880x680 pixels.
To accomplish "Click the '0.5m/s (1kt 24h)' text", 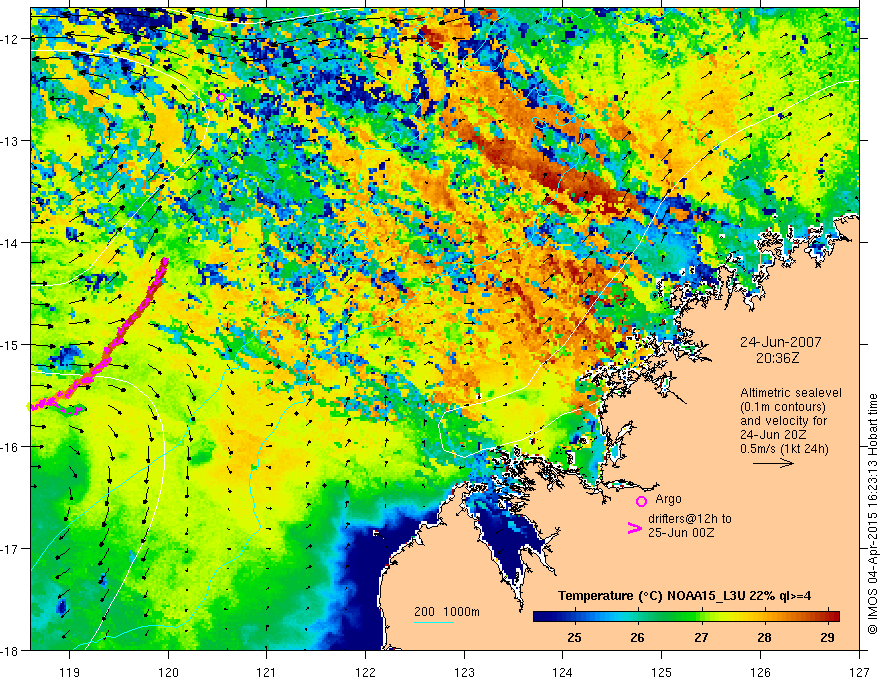I will 785,448.
